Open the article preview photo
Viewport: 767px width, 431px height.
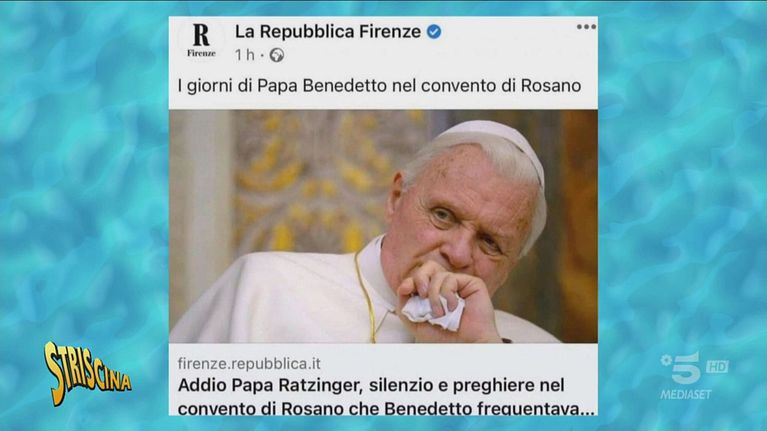coord(383,226)
